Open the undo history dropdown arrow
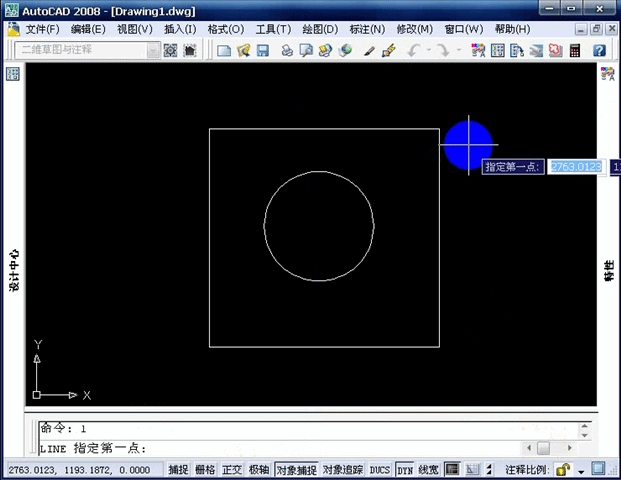This screenshot has width=621, height=480. 429,50
